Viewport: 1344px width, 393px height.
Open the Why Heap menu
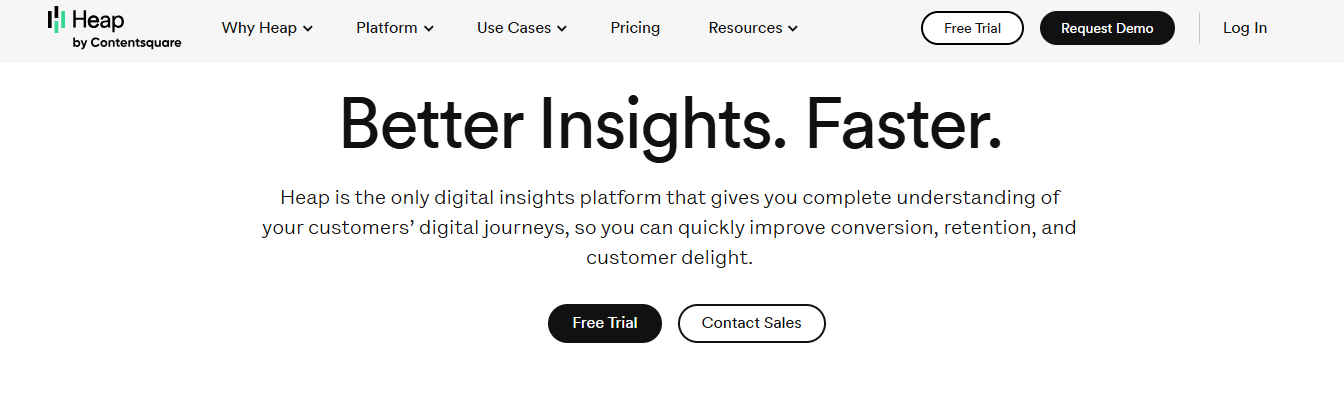point(267,28)
